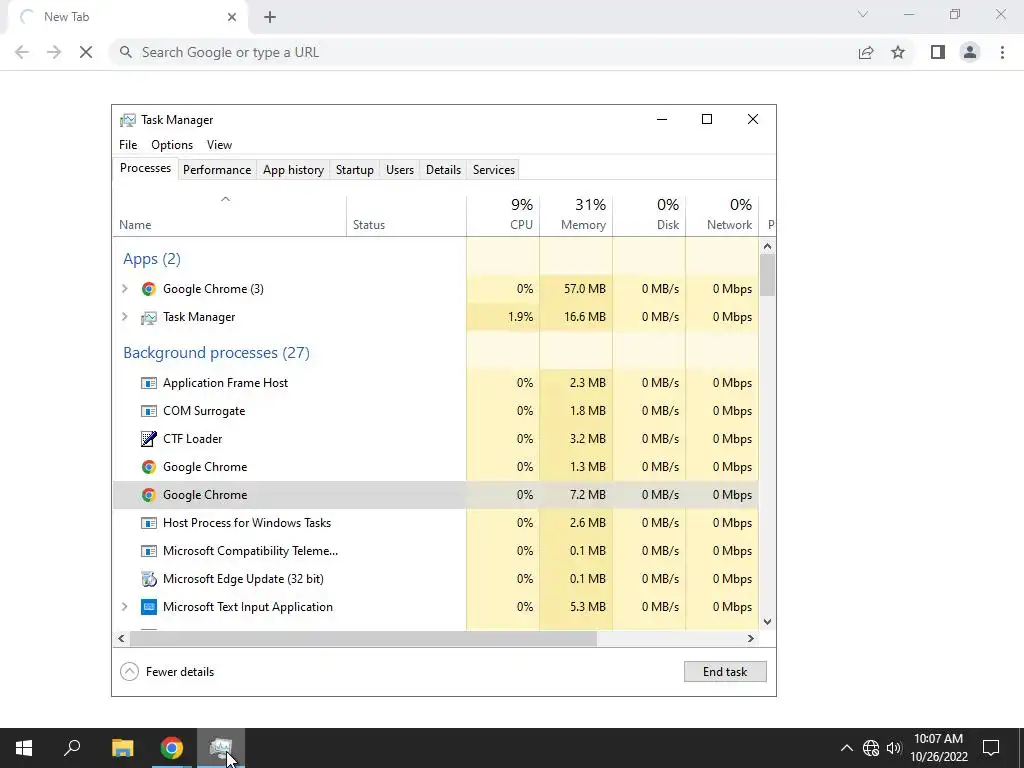Sort by the CPU column header

click(x=503, y=216)
